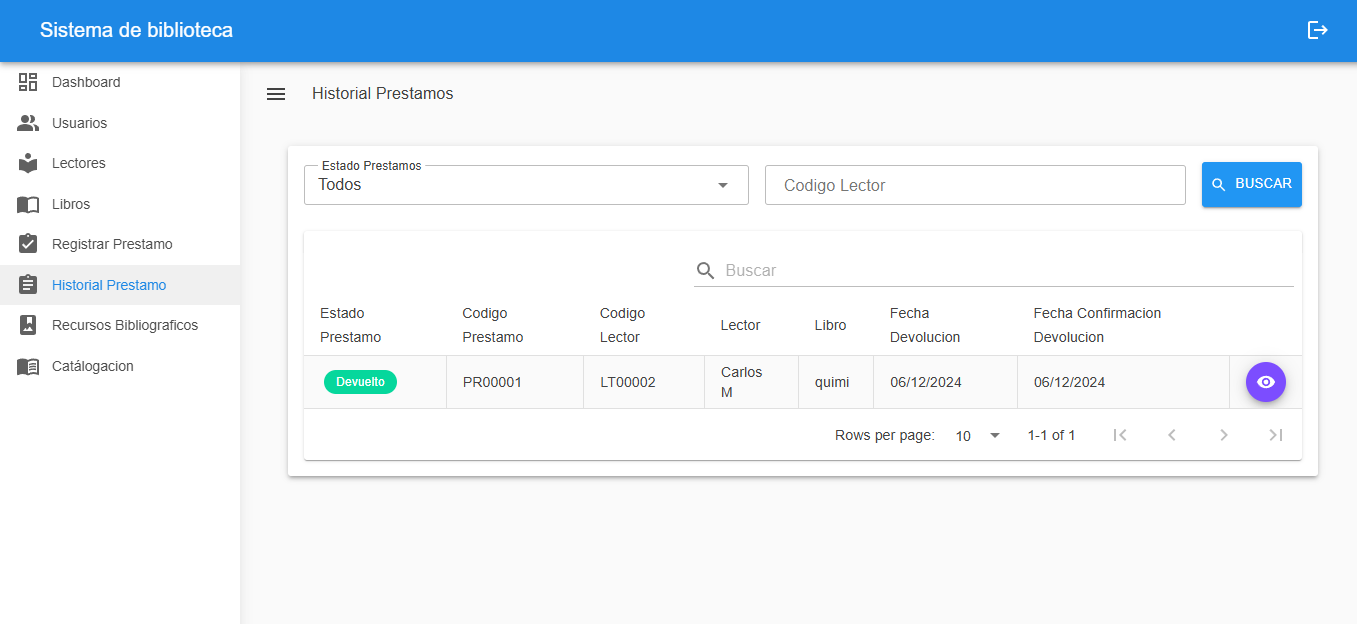
Task: Open Recursos Bibliograficos section
Action: pos(125,325)
